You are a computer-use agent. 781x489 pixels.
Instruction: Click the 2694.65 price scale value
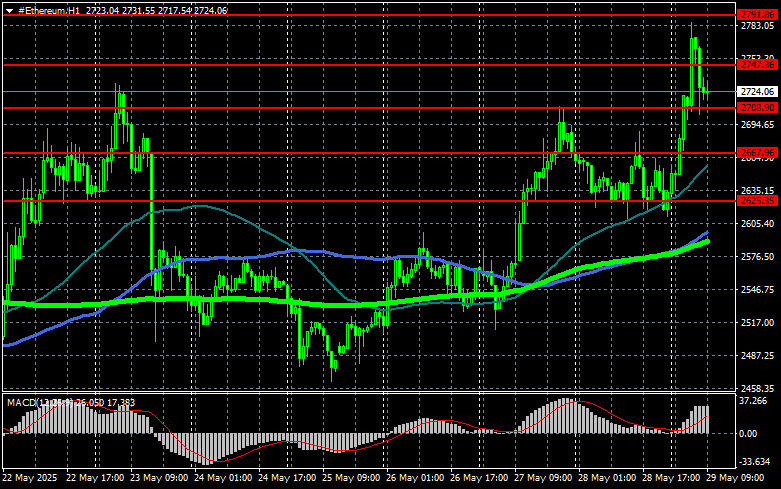coord(757,124)
